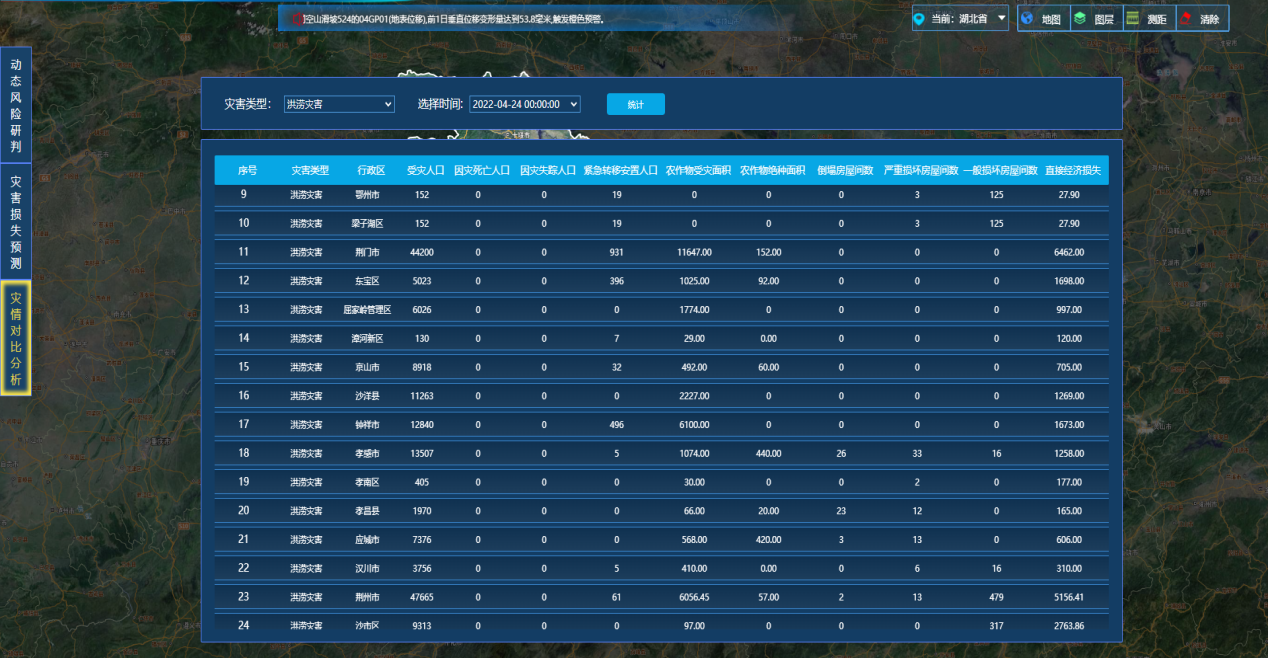Click the 受灾人口 column header
Image resolution: width=1268 pixels, height=658 pixels.
coord(425,171)
